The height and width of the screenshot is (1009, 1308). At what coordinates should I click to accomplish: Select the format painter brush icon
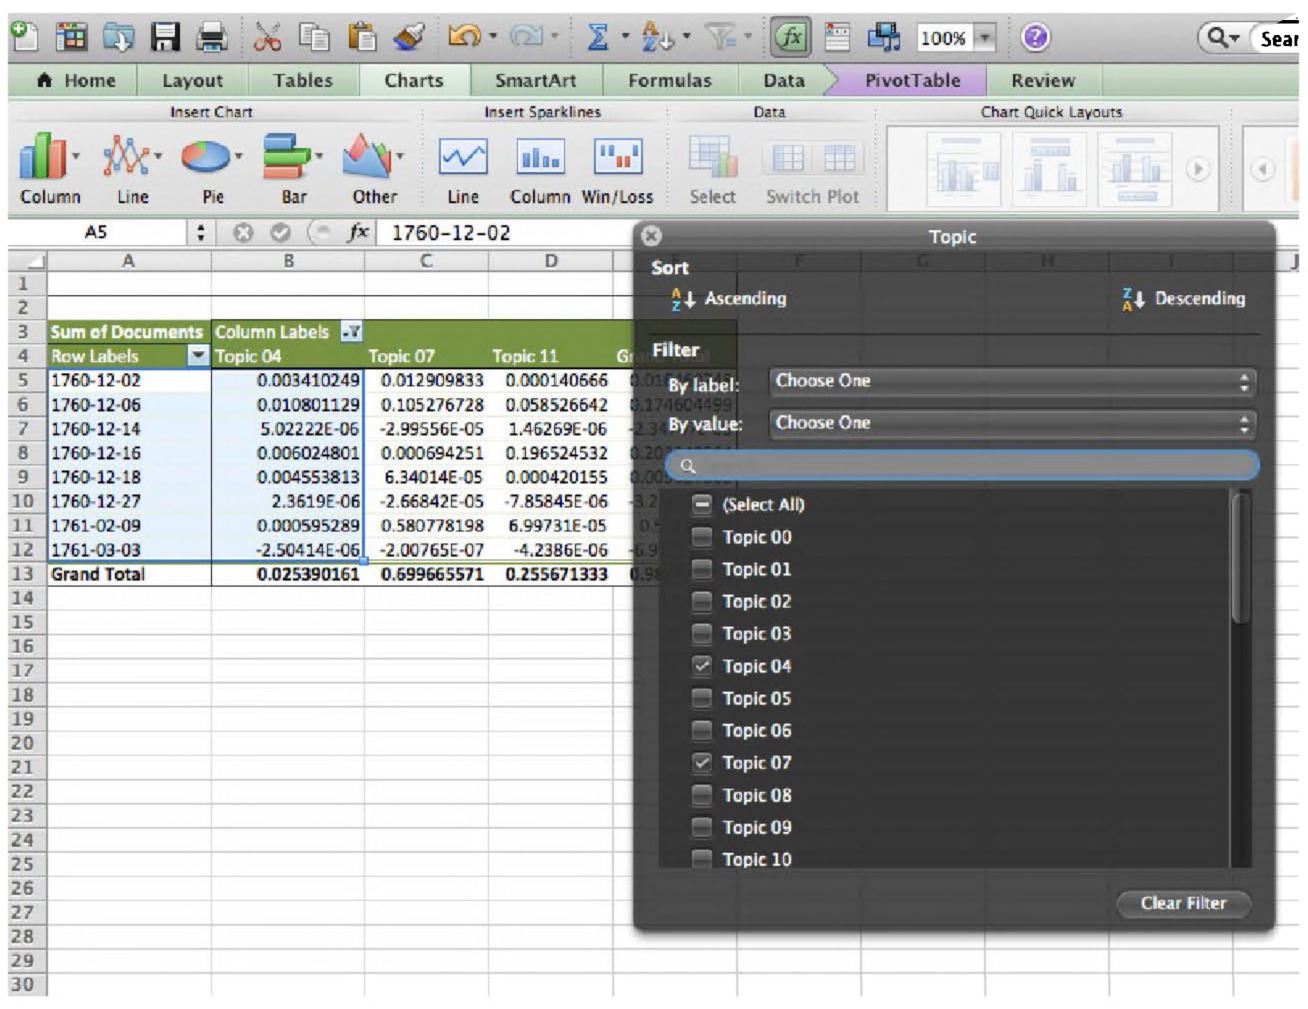pos(408,37)
